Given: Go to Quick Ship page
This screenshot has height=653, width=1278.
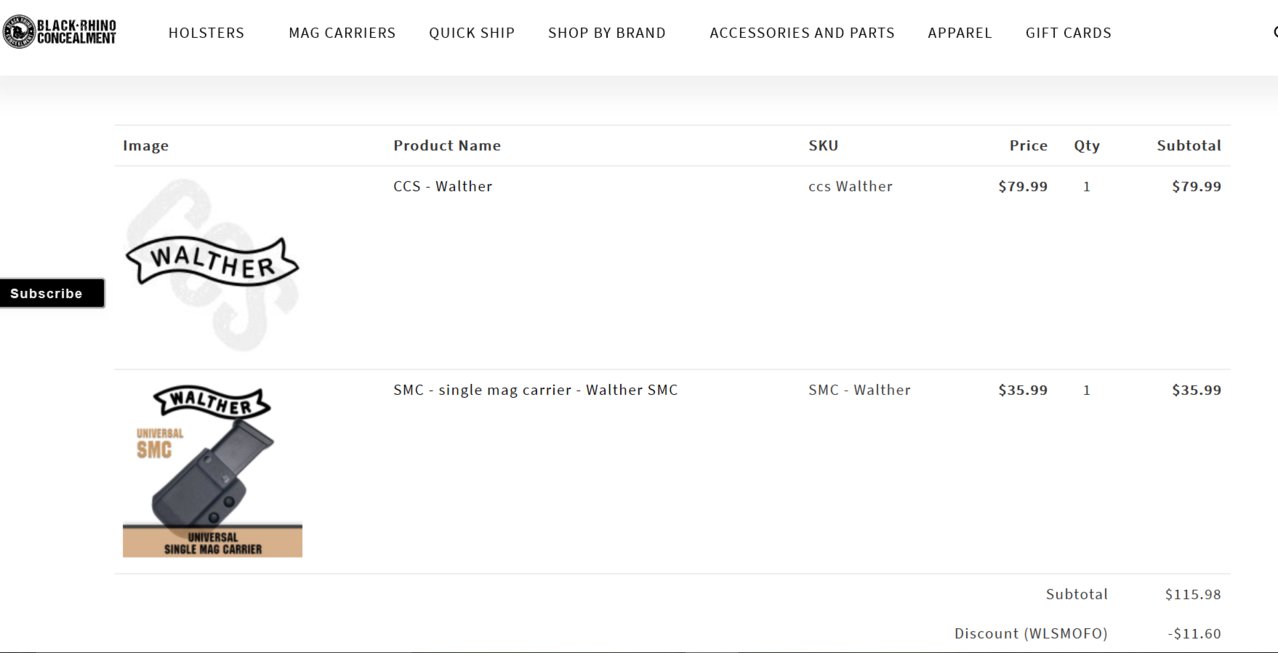Looking at the screenshot, I should point(472,33).
